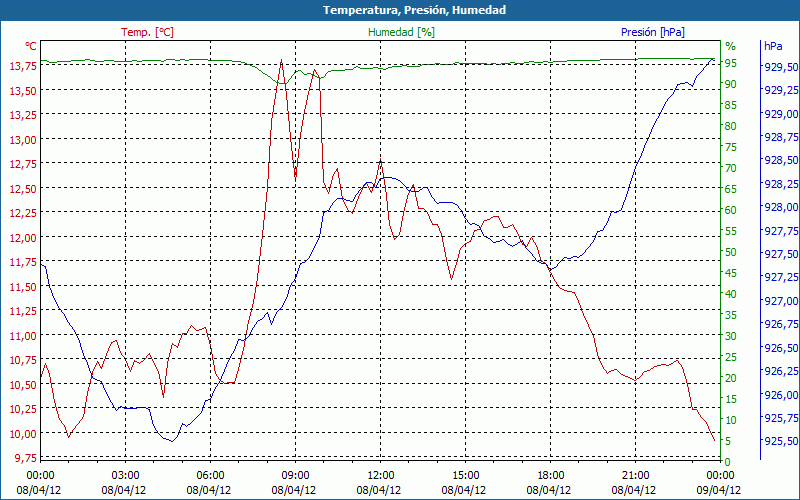Click time axis label '06:00'
Screen dimensions: 800x500
(210, 476)
